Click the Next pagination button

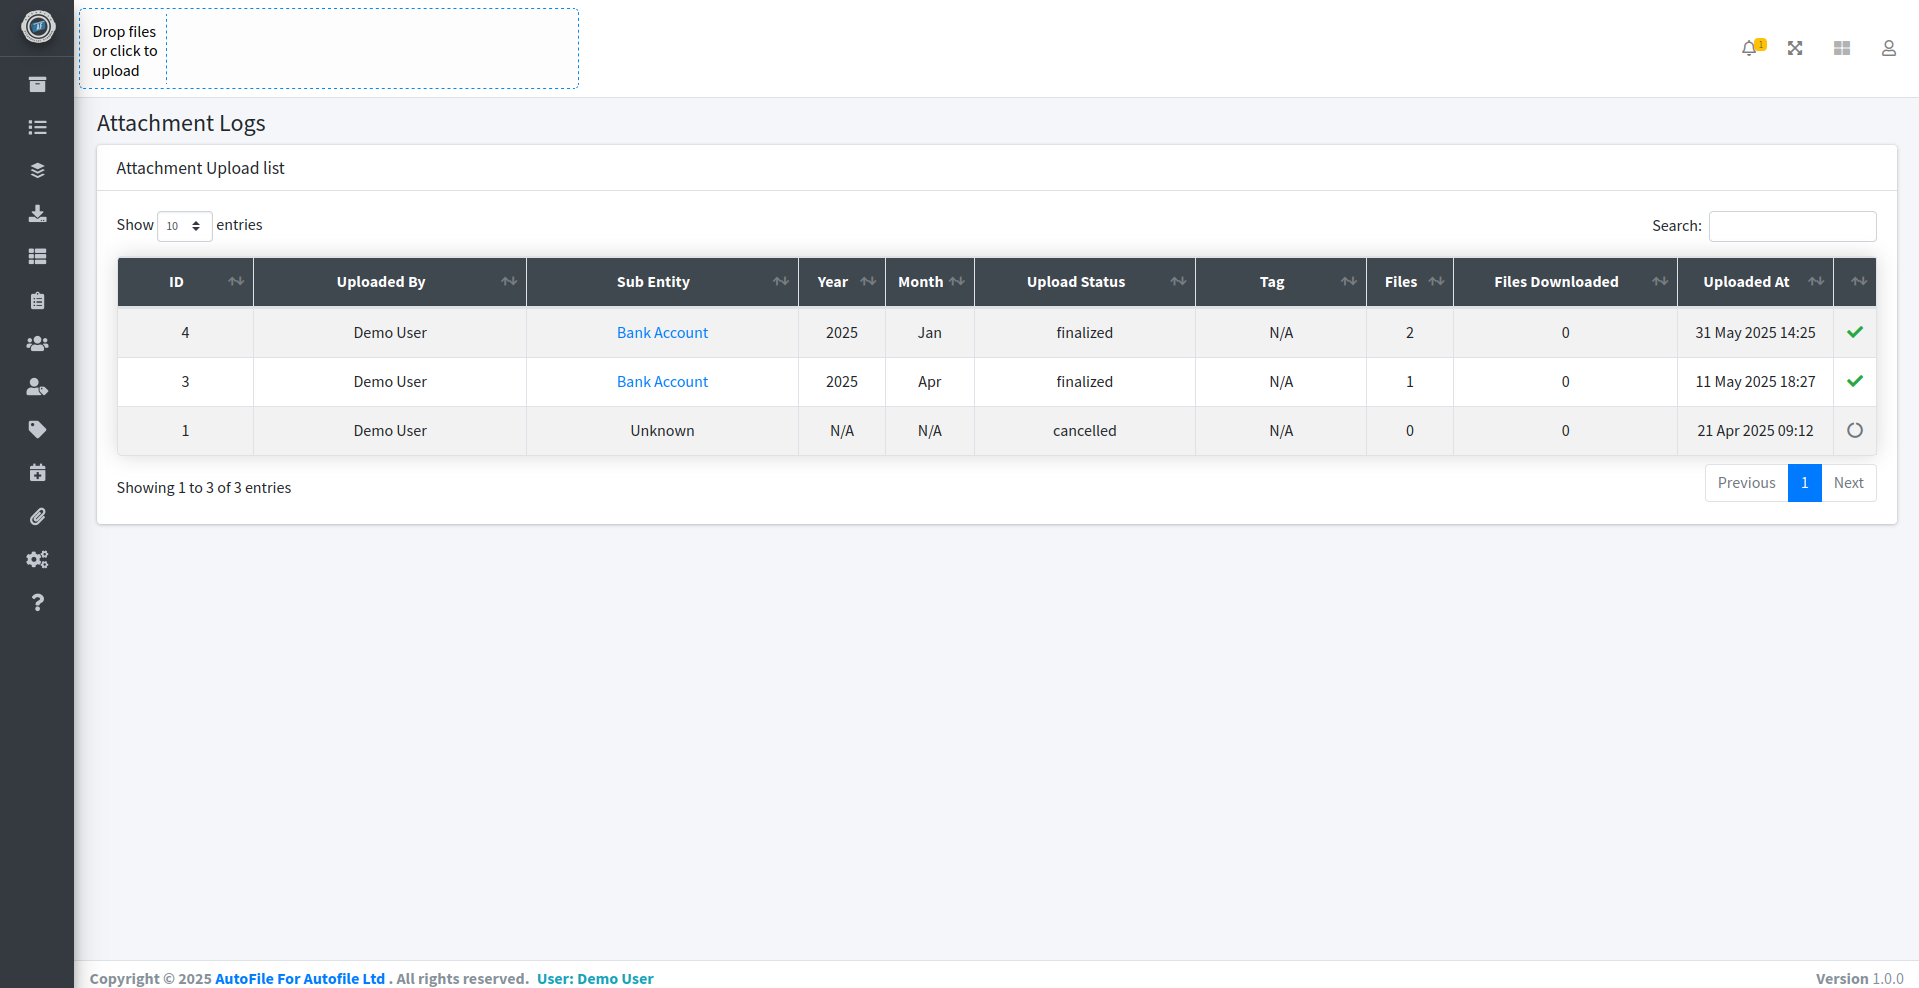coord(1849,483)
